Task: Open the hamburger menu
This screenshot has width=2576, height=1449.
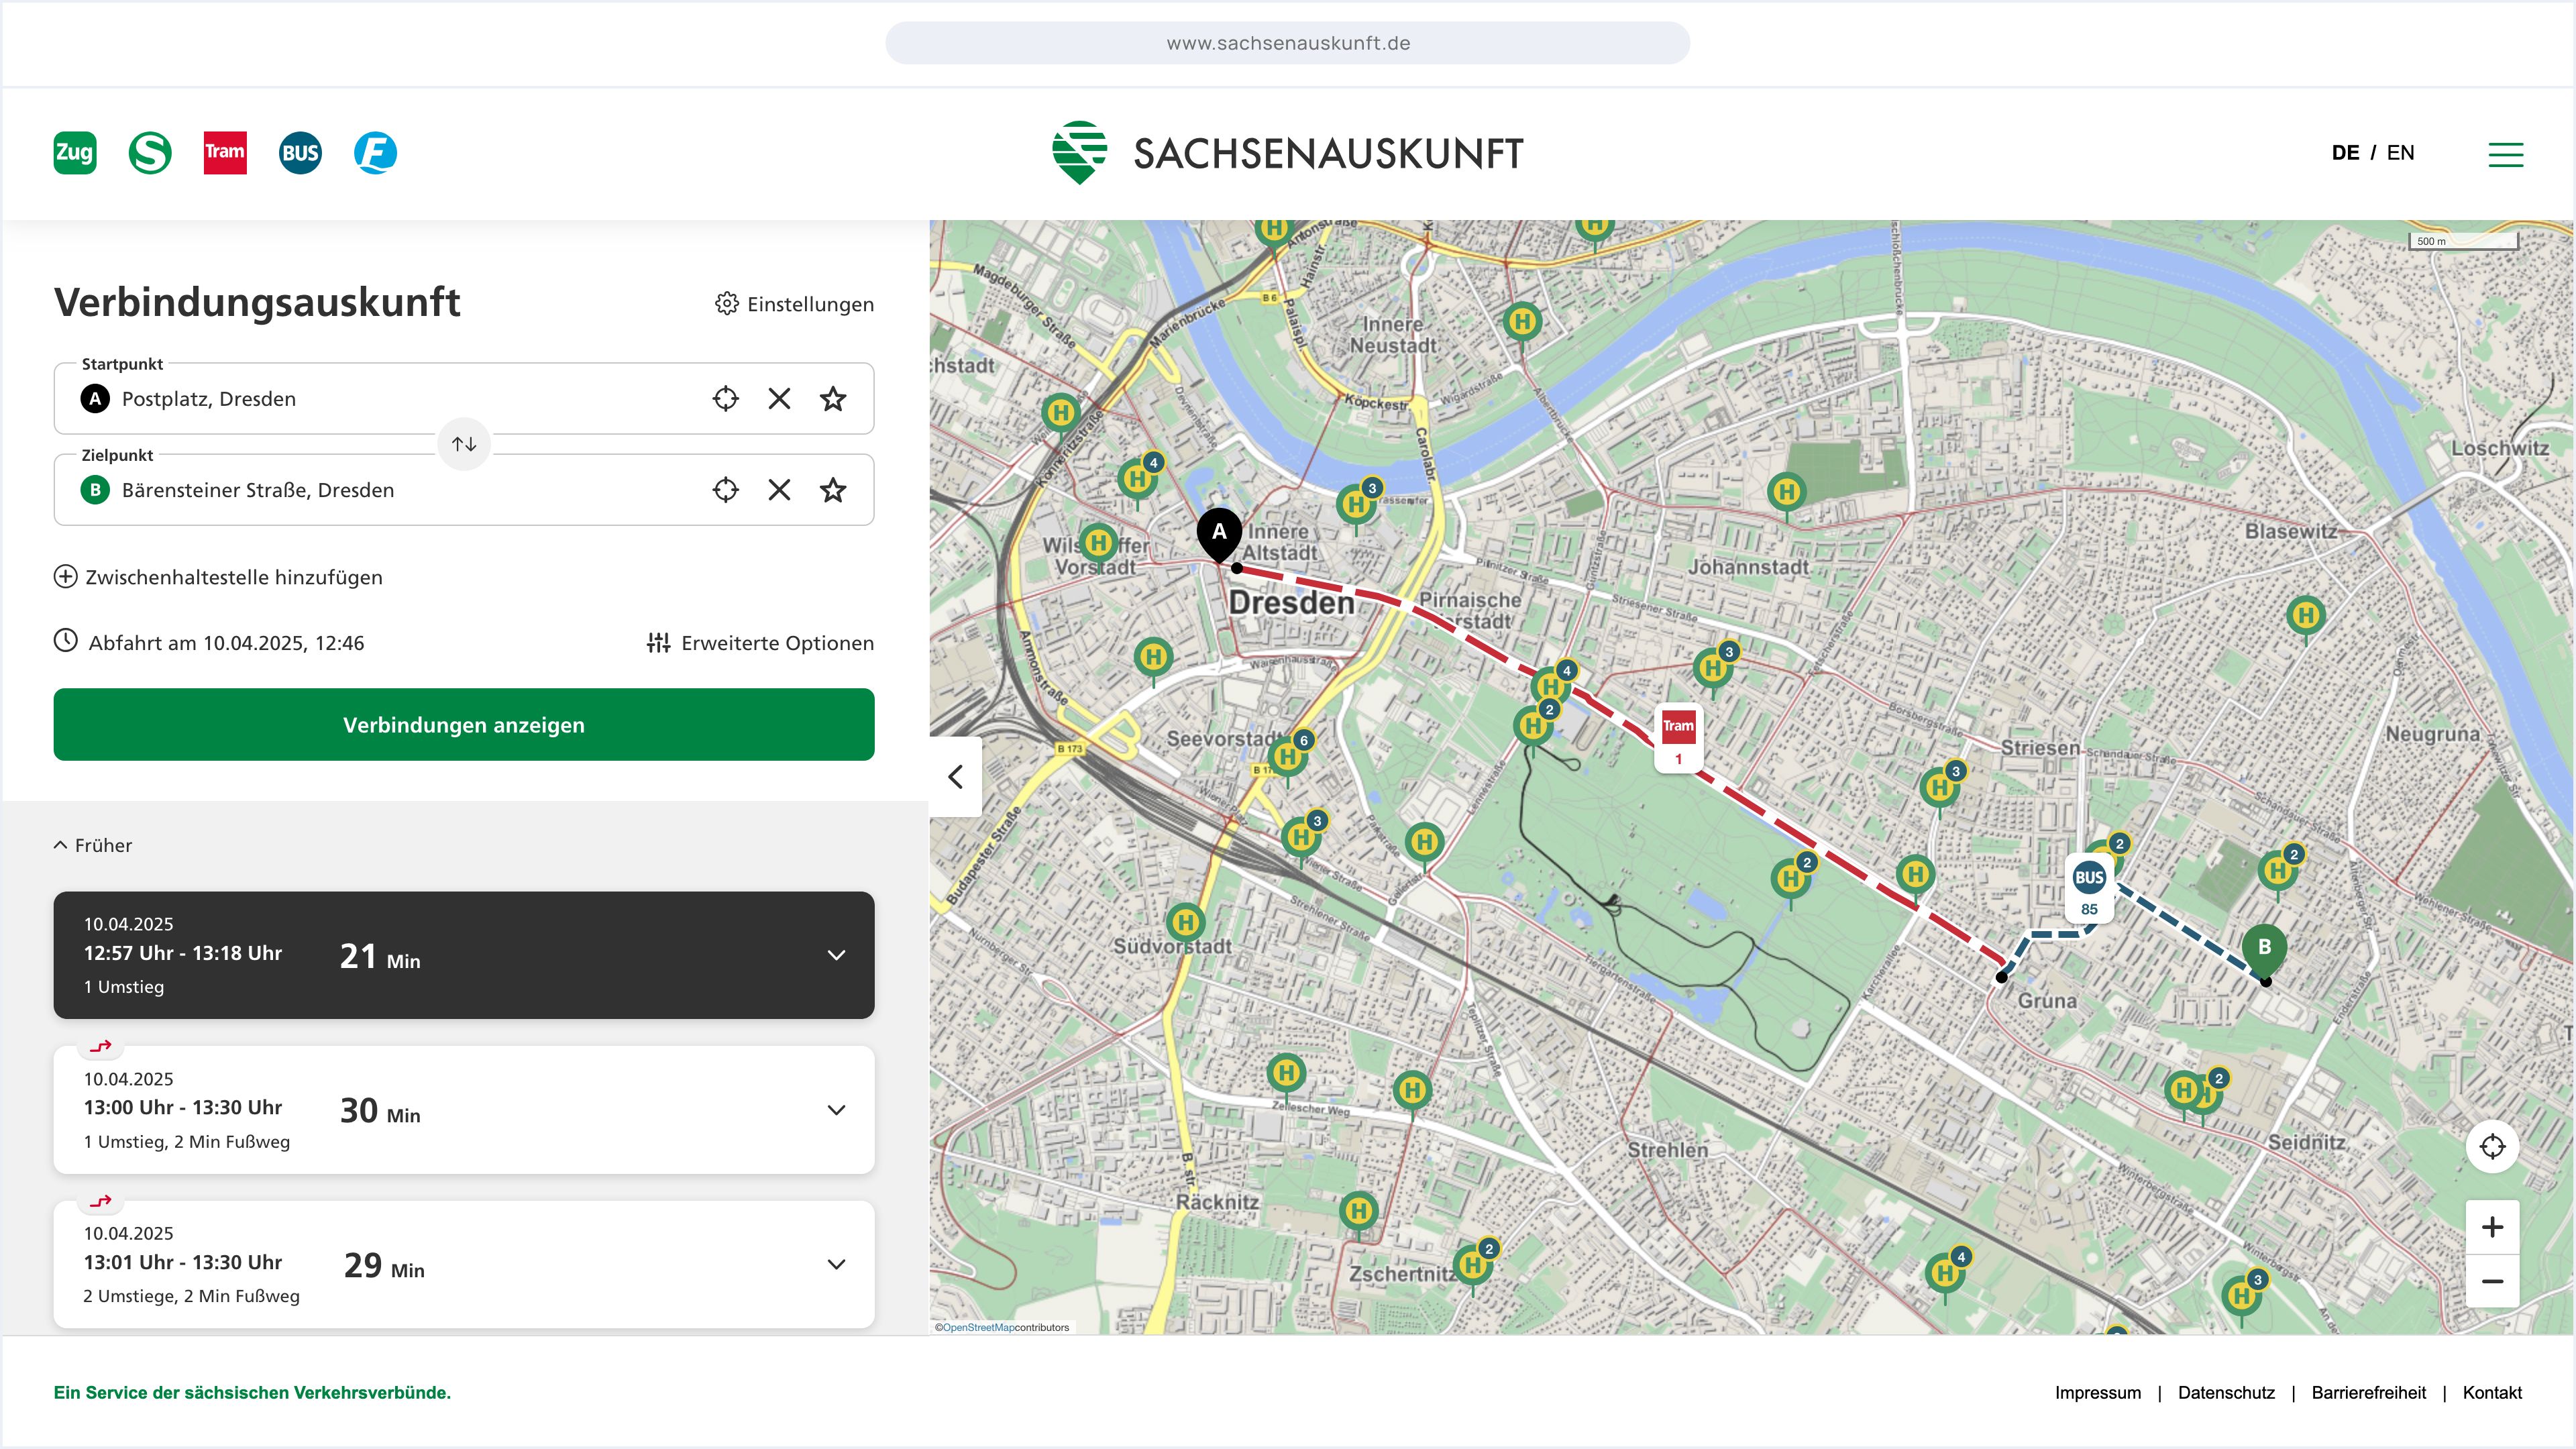Action: click(2505, 154)
